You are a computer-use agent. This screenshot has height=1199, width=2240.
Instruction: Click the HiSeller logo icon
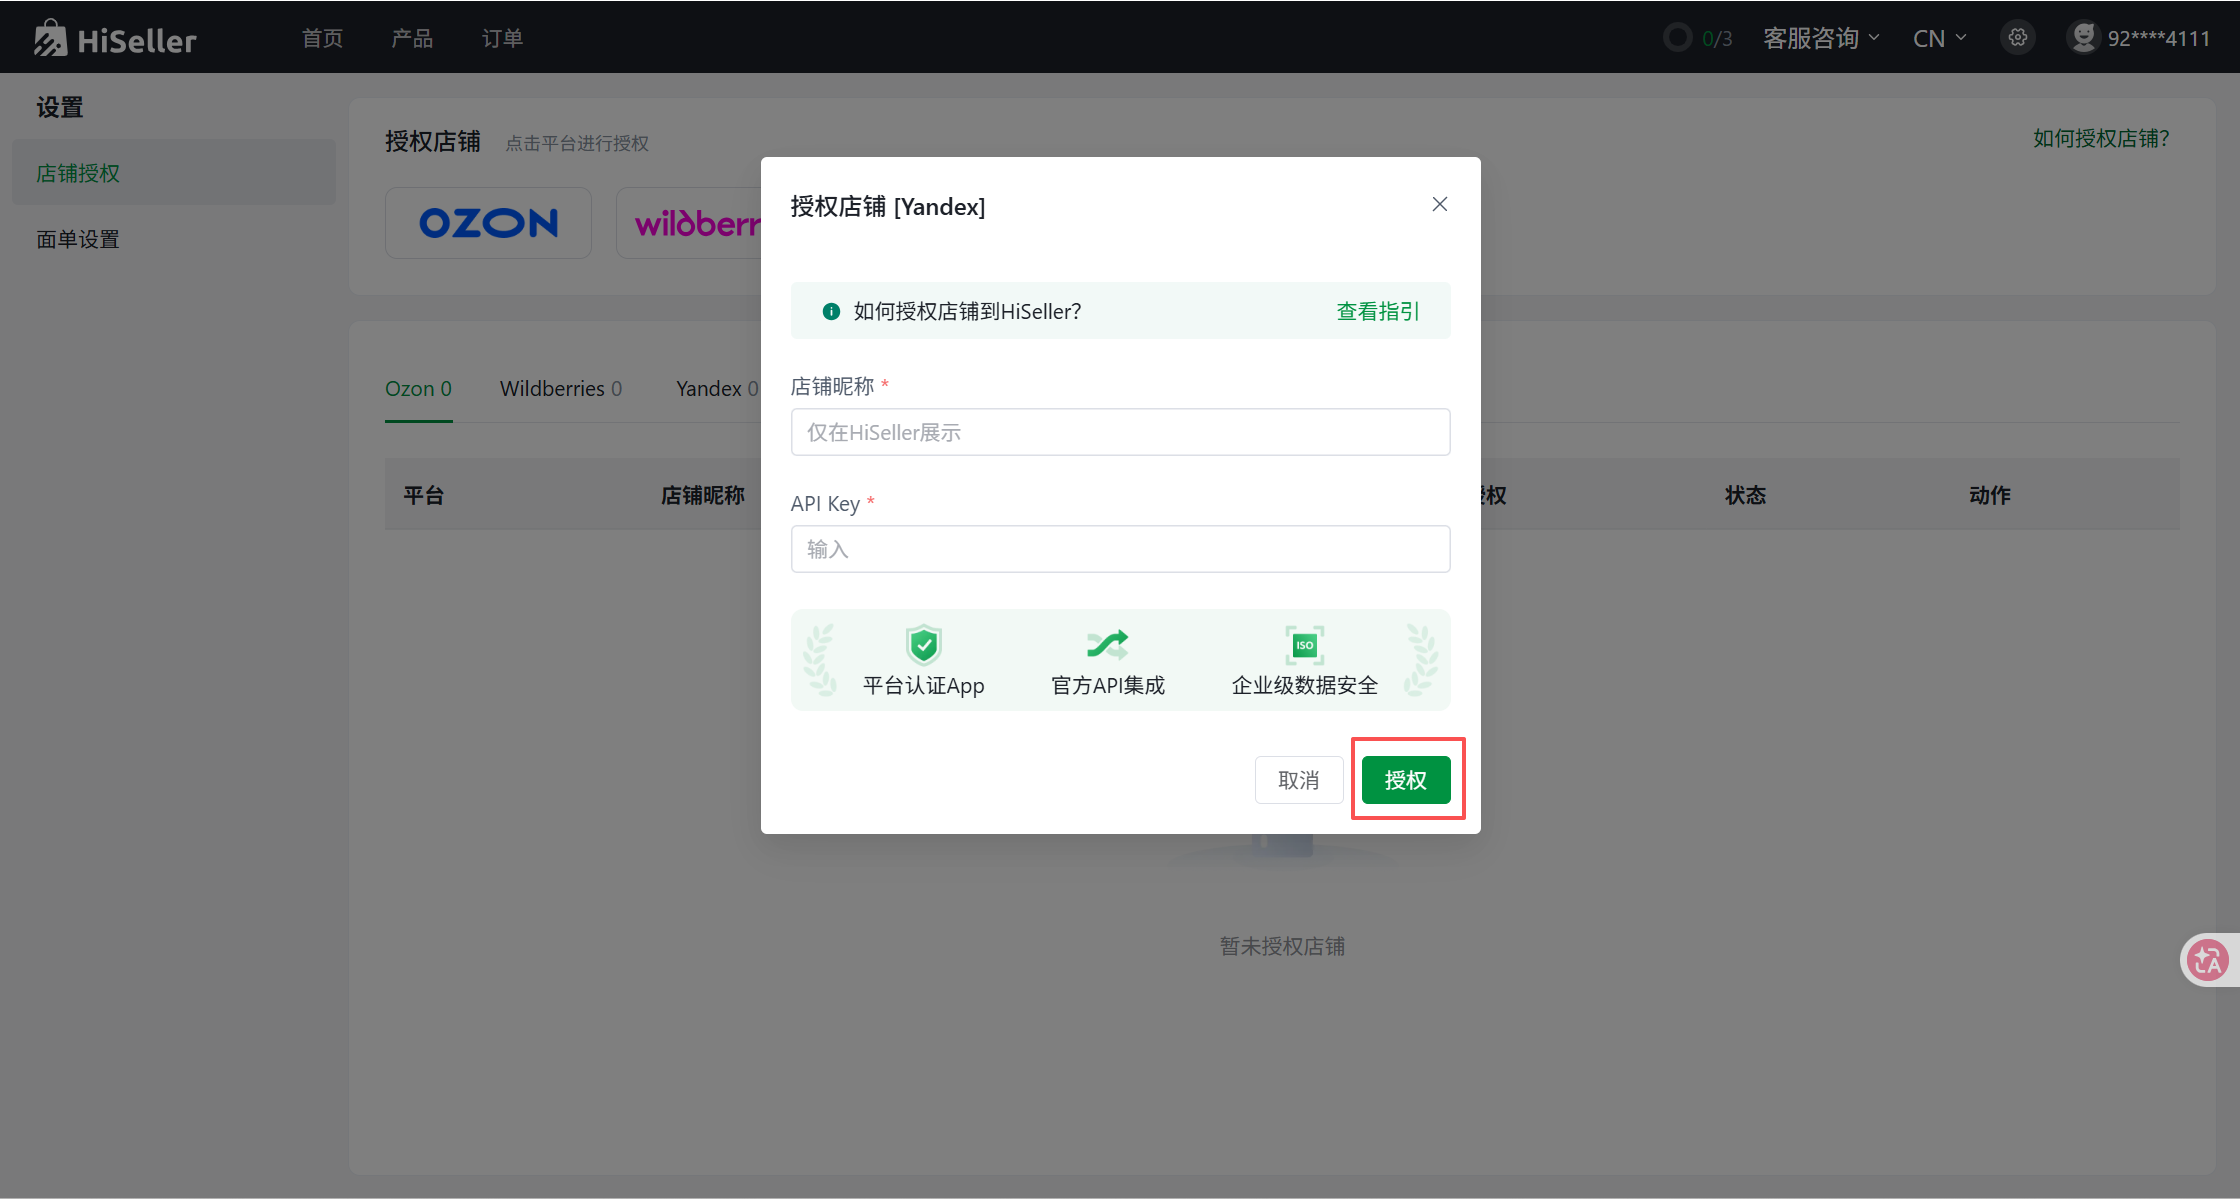point(50,38)
